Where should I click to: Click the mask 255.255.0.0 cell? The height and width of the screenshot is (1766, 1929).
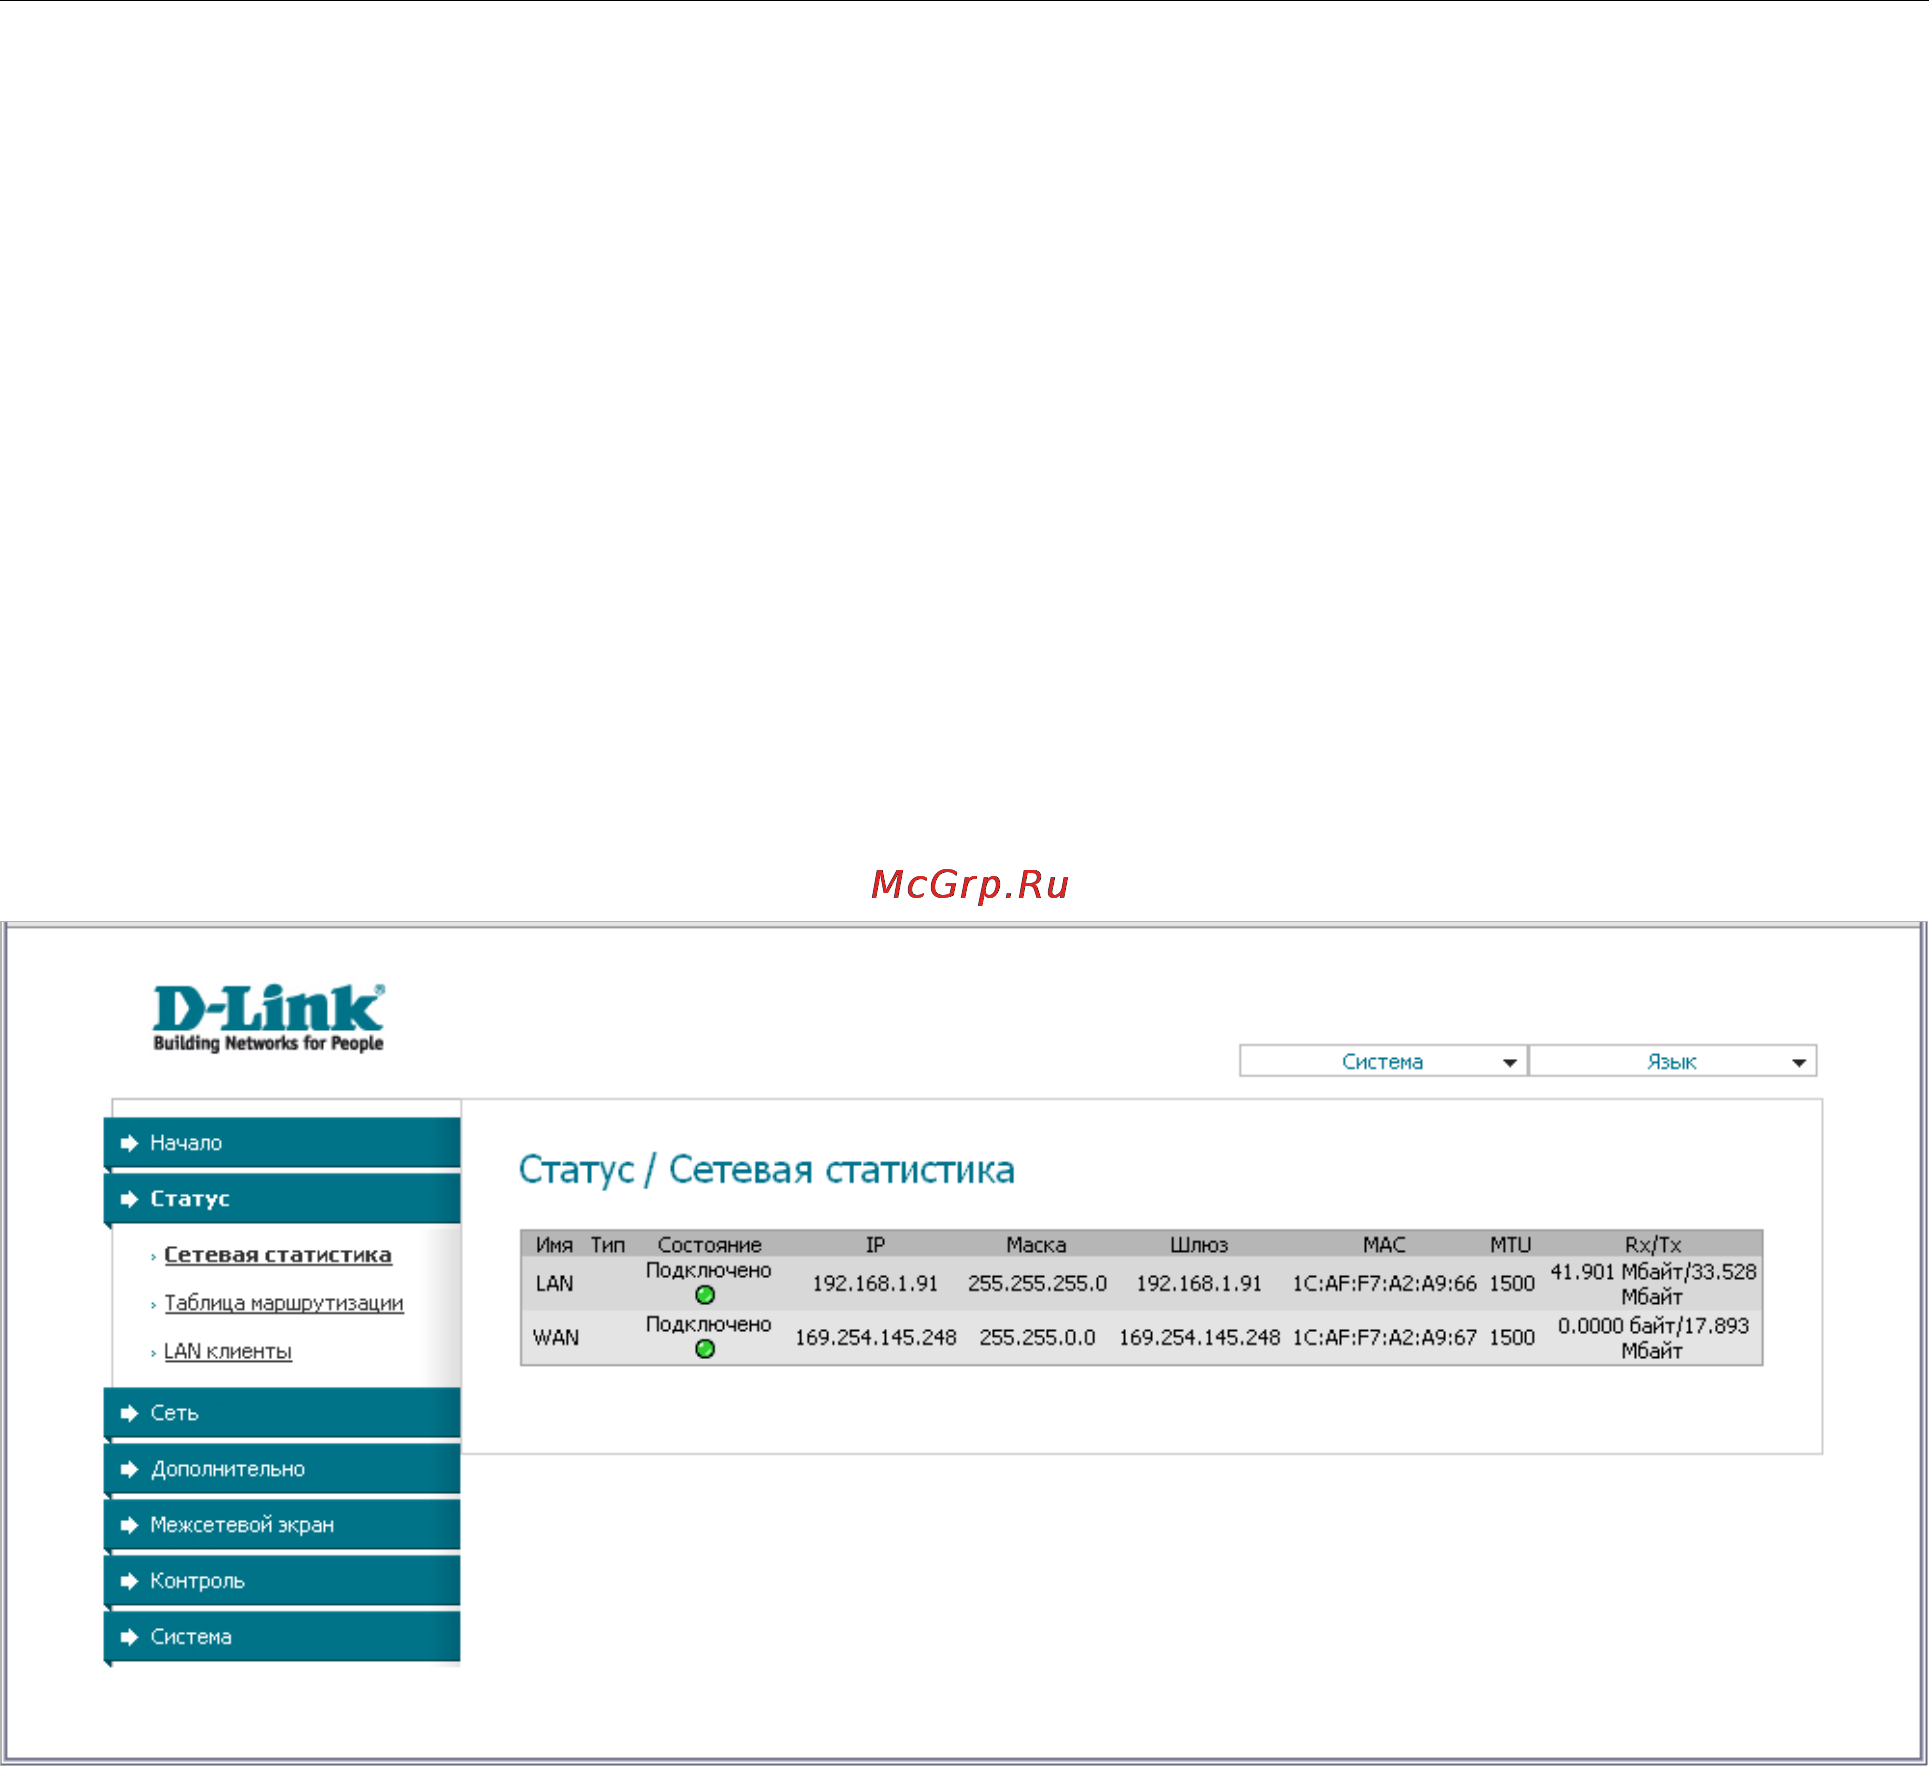(1037, 1337)
